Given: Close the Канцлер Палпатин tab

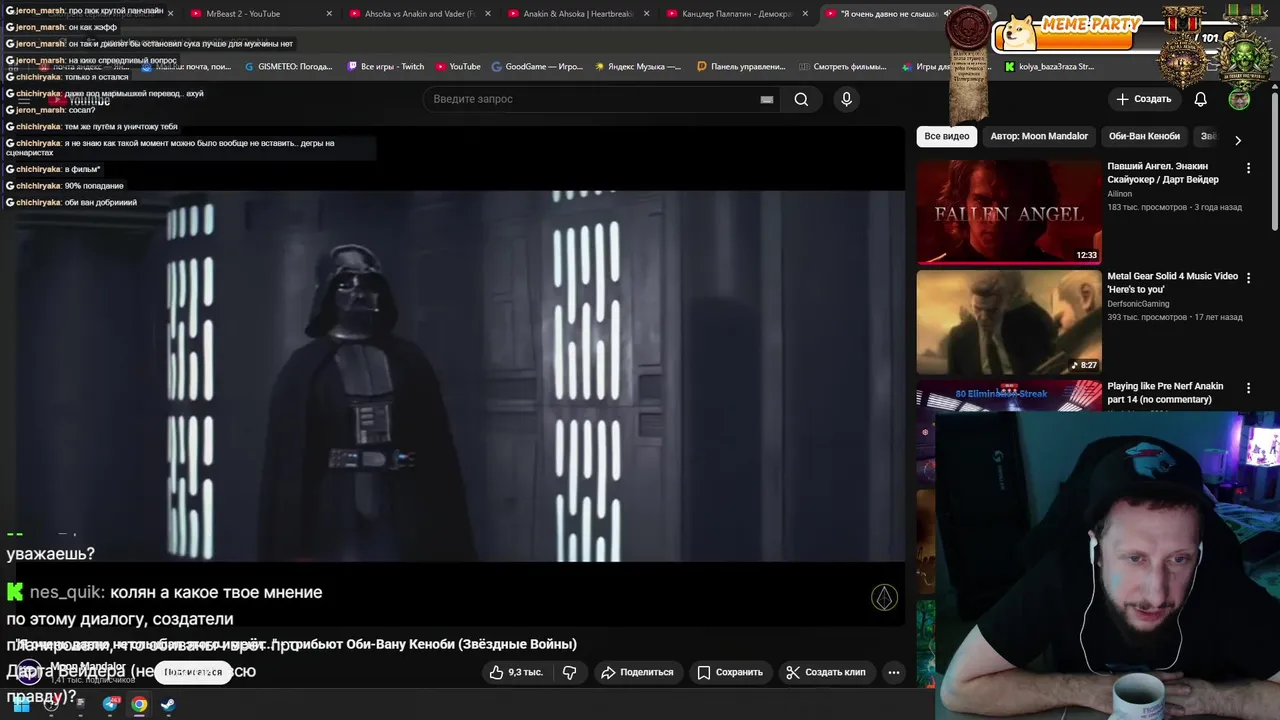Looking at the screenshot, I should click(805, 14).
